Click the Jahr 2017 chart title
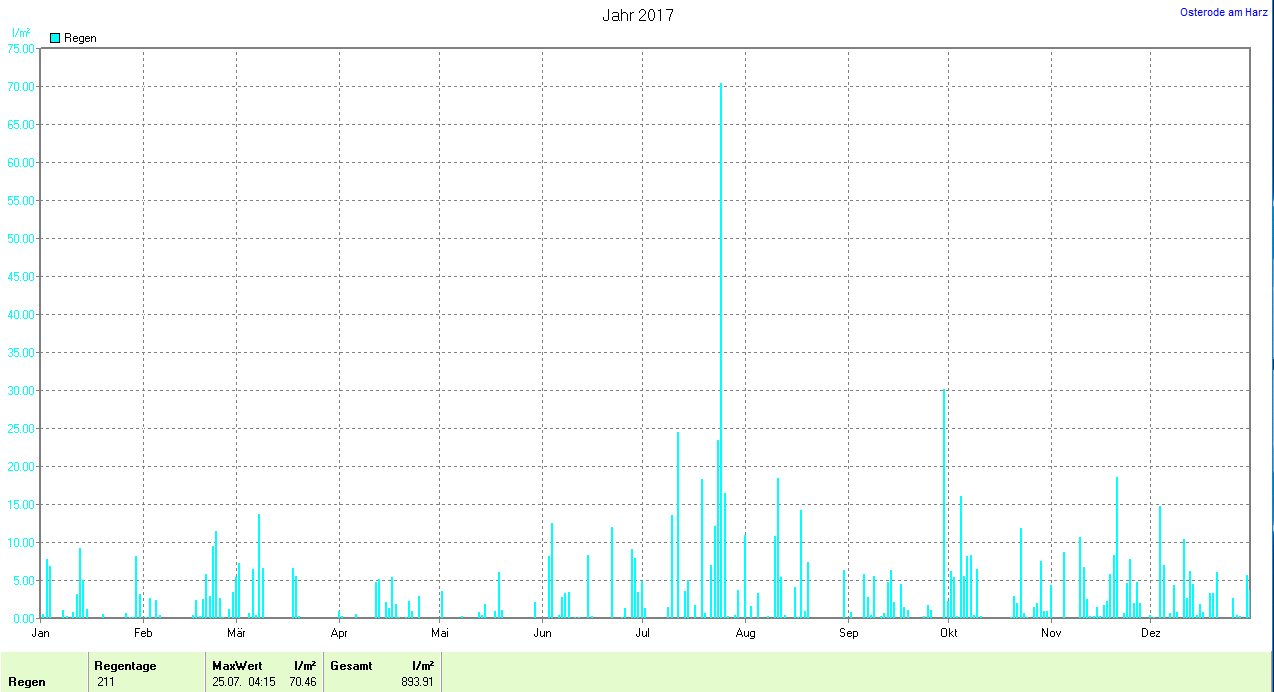The width and height of the screenshot is (1274, 692). pyautogui.click(x=637, y=16)
